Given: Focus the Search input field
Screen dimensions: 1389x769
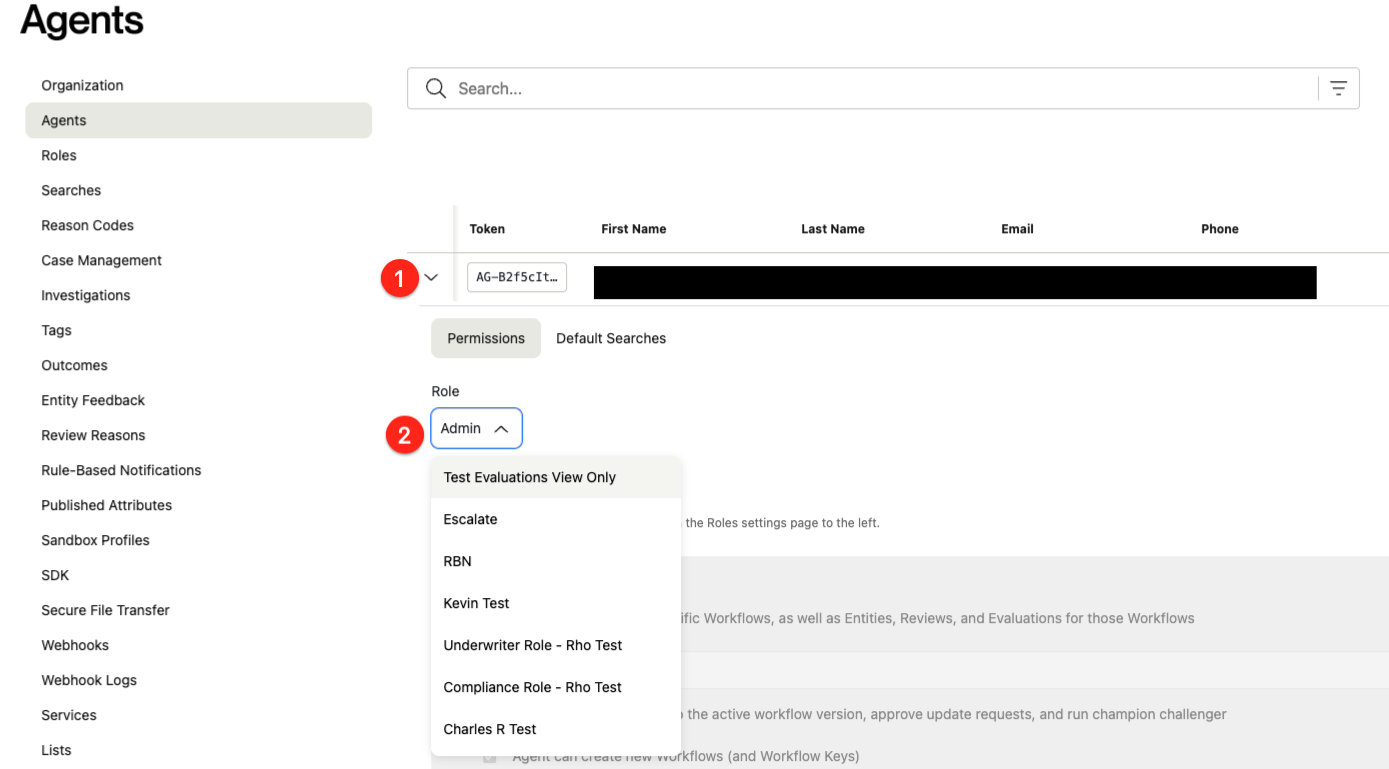Looking at the screenshot, I should [880, 88].
